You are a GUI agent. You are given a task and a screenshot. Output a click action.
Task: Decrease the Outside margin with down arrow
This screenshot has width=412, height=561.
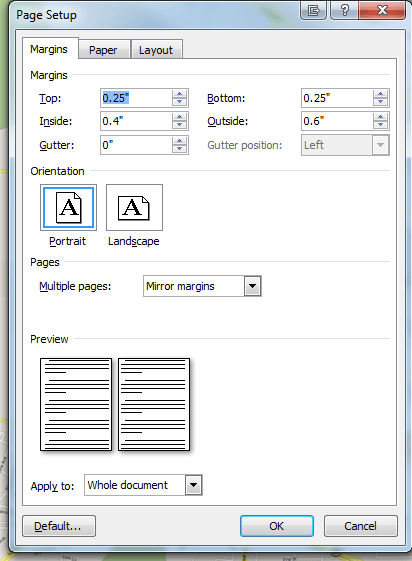[381, 125]
